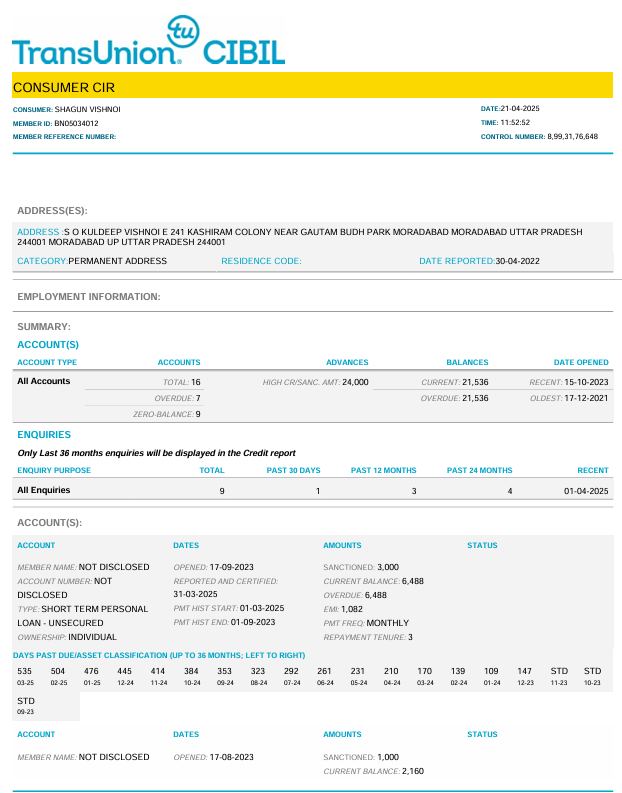Screen dimensions: 622x793
Task: Select sanctioned amount 3,000
Action: [x=388, y=567]
